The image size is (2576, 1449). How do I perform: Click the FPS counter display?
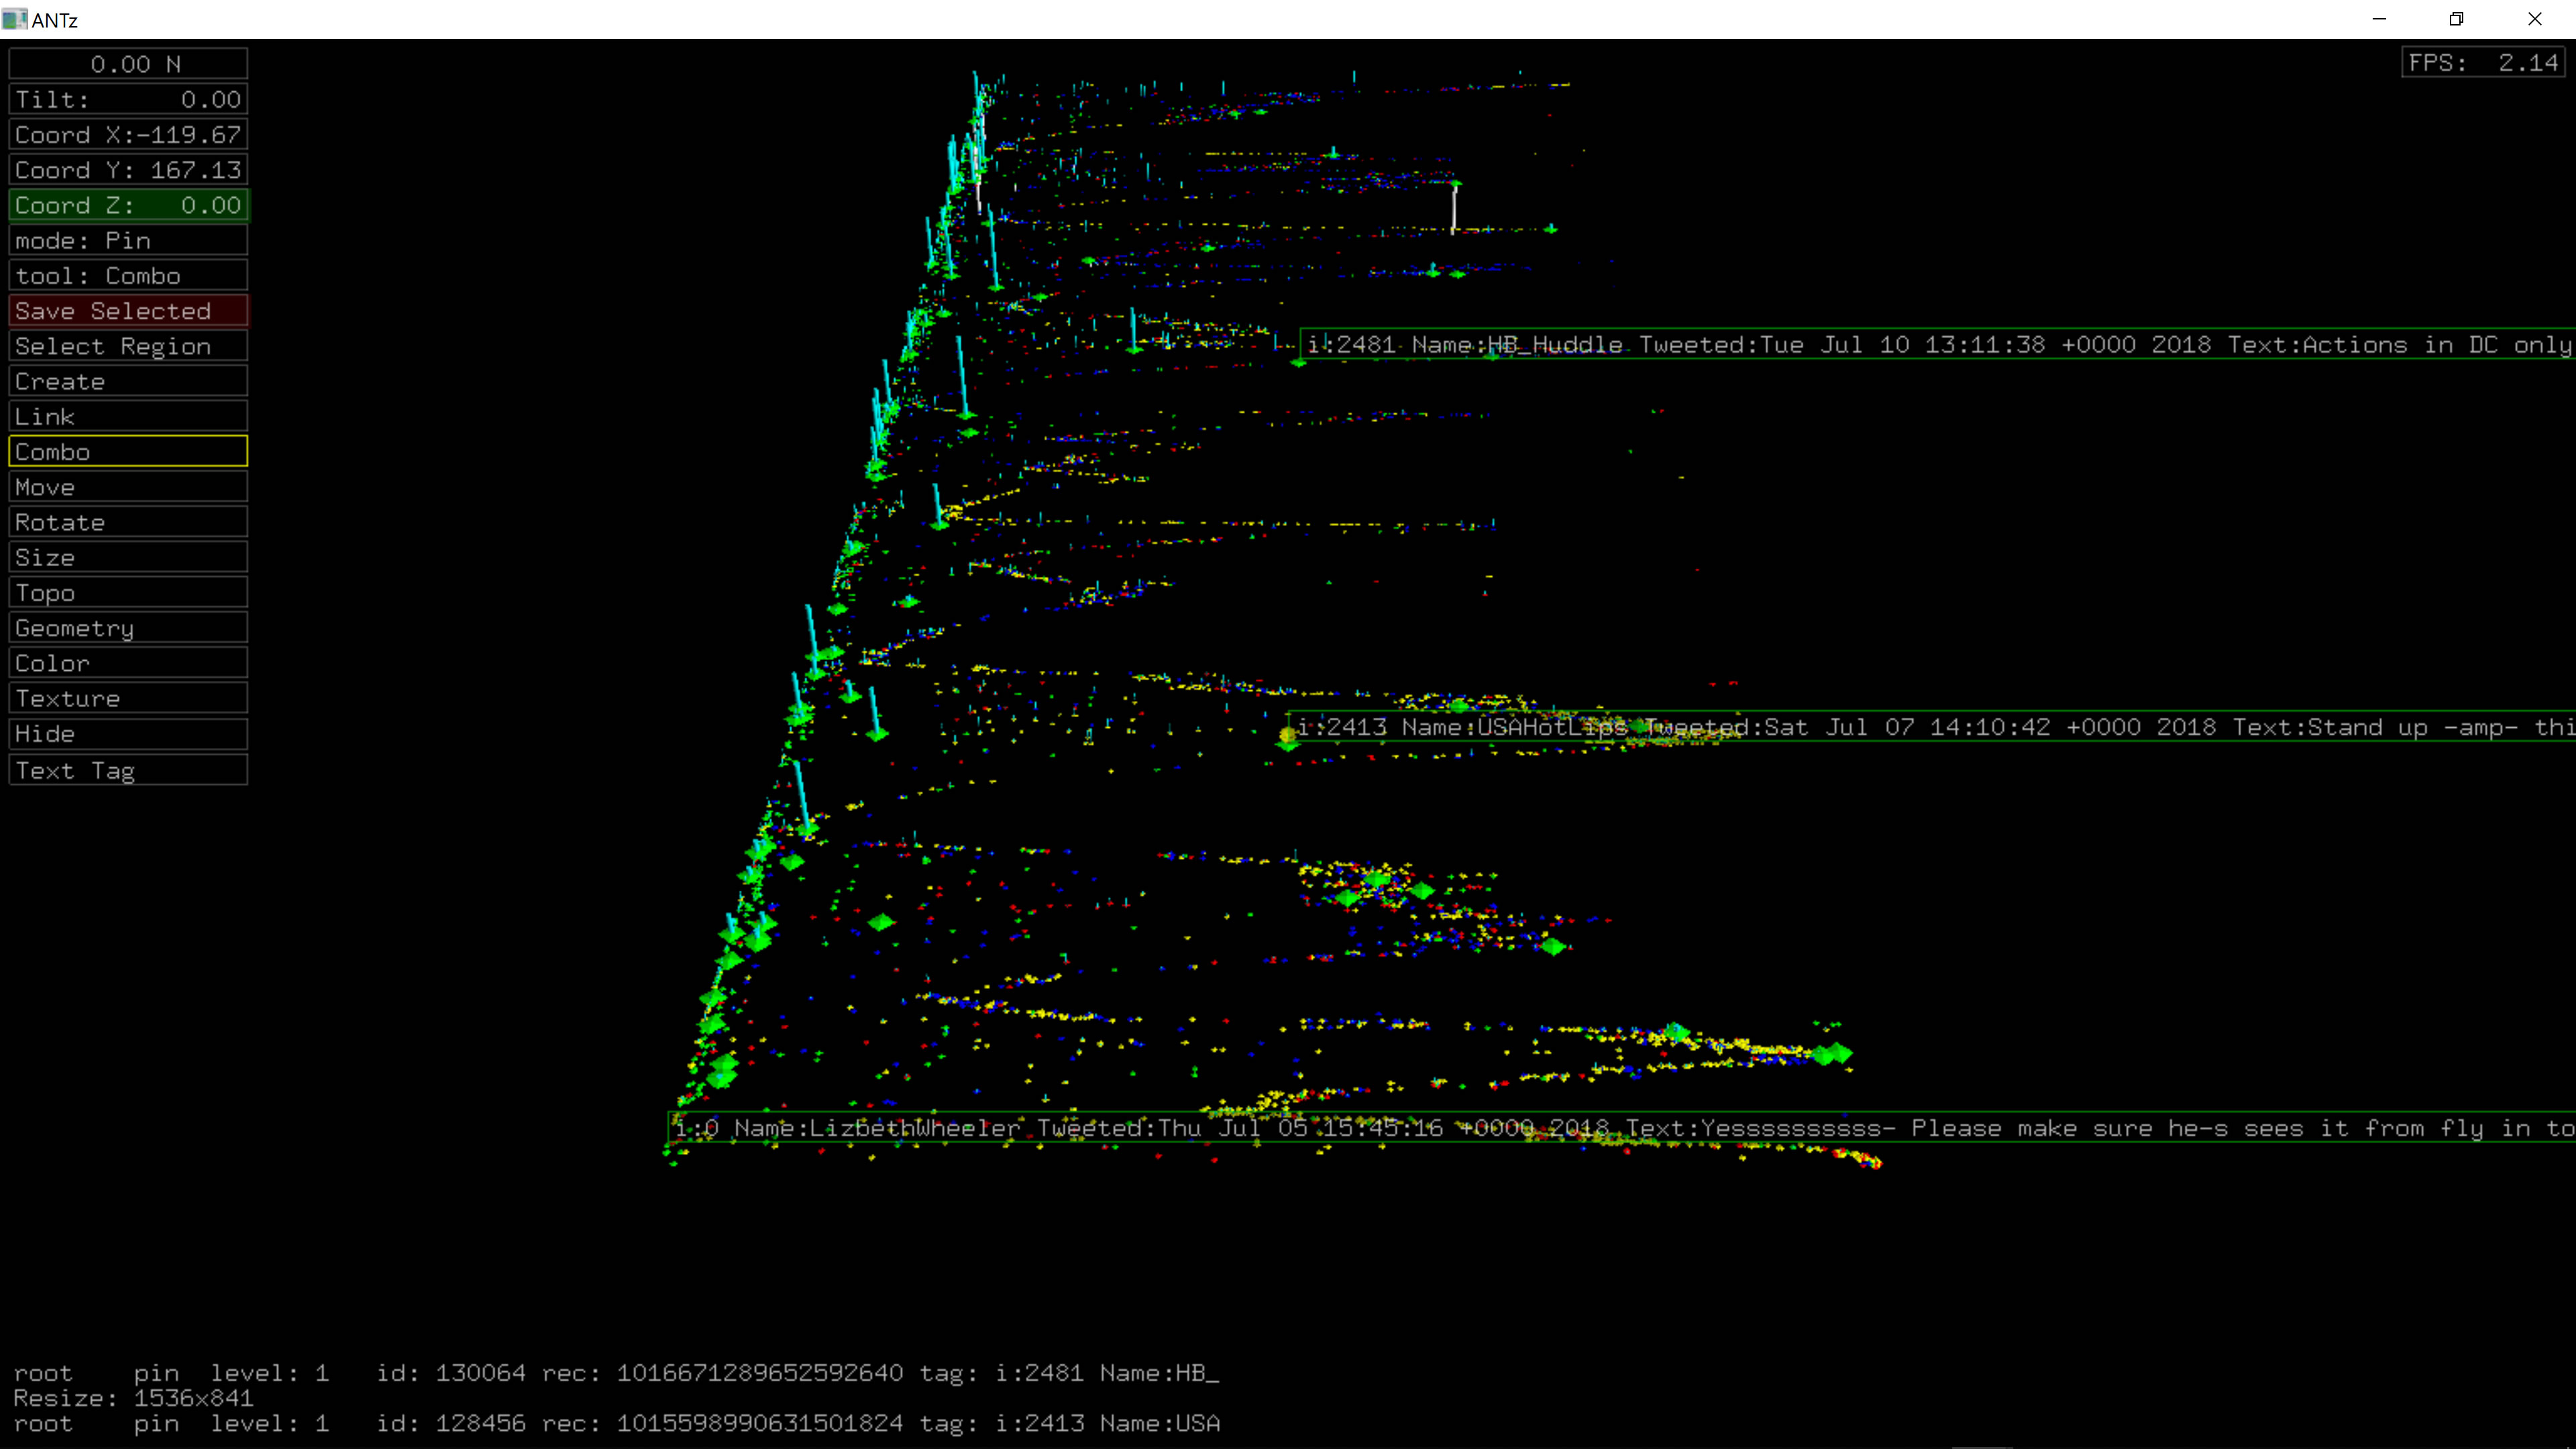pyautogui.click(x=2482, y=63)
